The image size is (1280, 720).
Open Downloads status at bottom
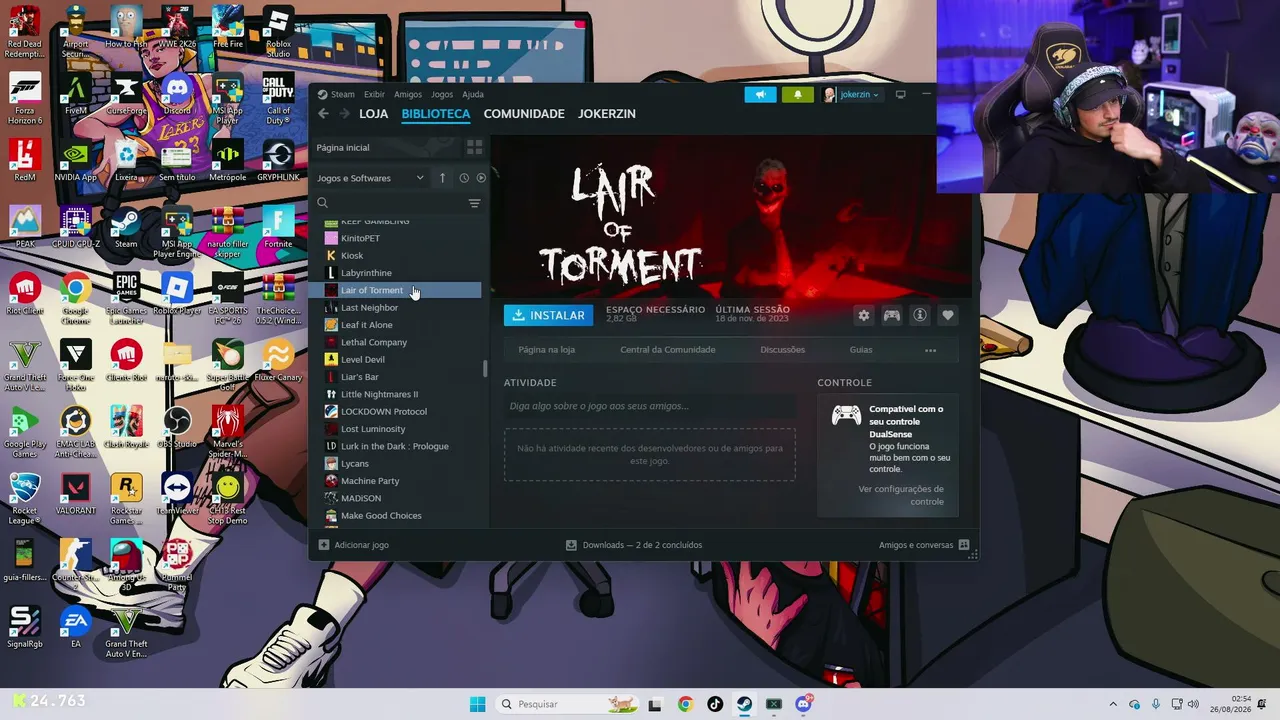(634, 545)
